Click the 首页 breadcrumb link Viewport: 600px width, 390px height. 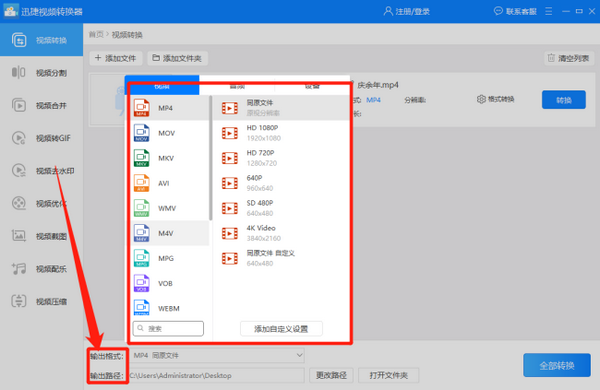click(x=96, y=35)
